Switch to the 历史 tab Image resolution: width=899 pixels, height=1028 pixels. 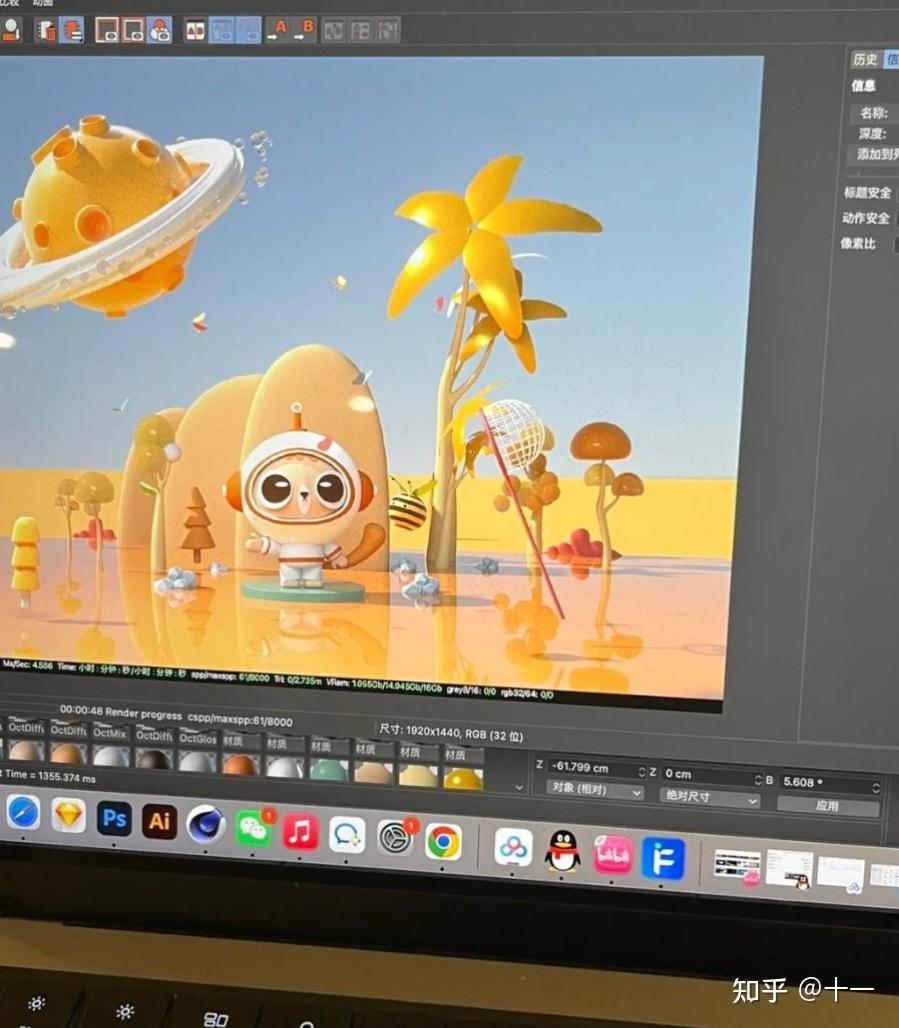[865, 59]
